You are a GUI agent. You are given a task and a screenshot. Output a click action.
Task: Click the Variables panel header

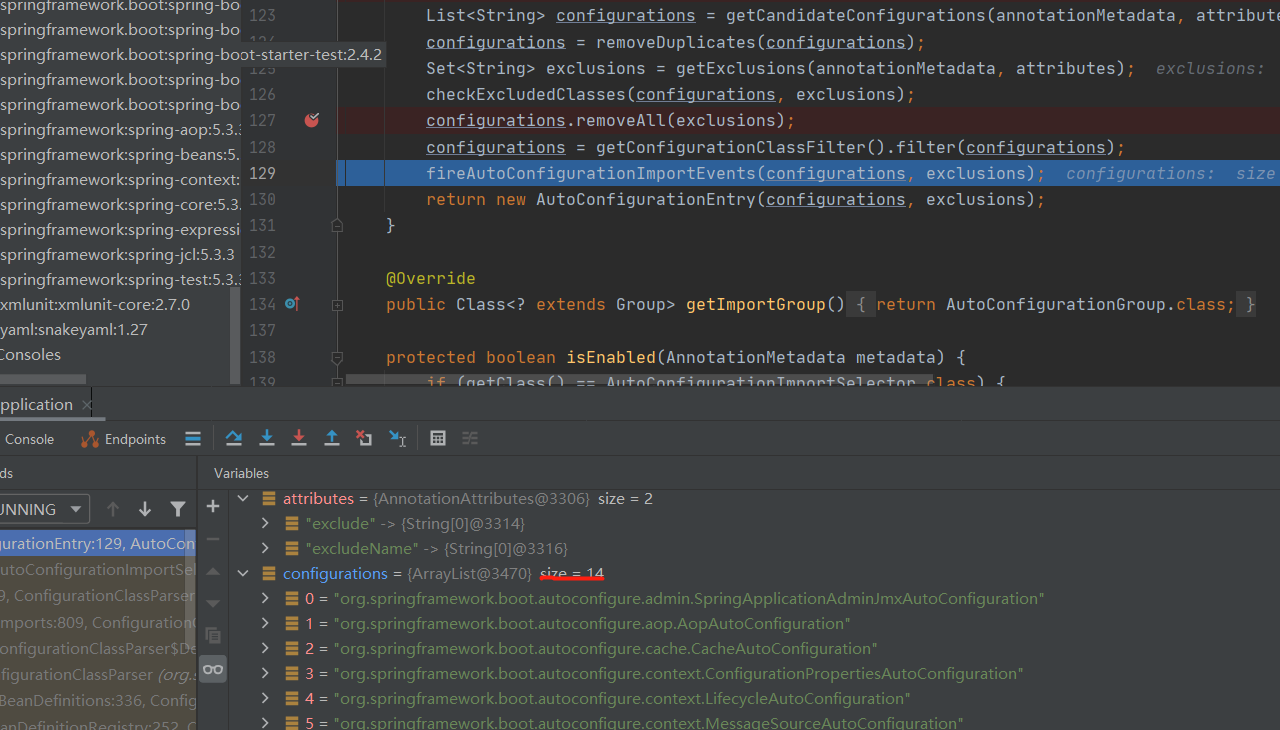pyautogui.click(x=241, y=473)
